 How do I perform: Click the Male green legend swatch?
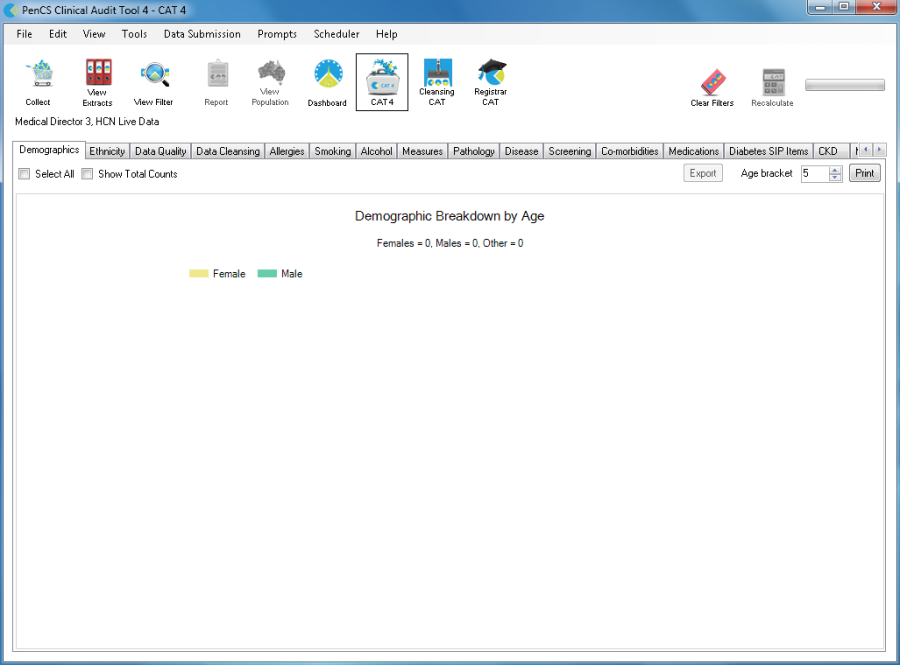(267, 274)
